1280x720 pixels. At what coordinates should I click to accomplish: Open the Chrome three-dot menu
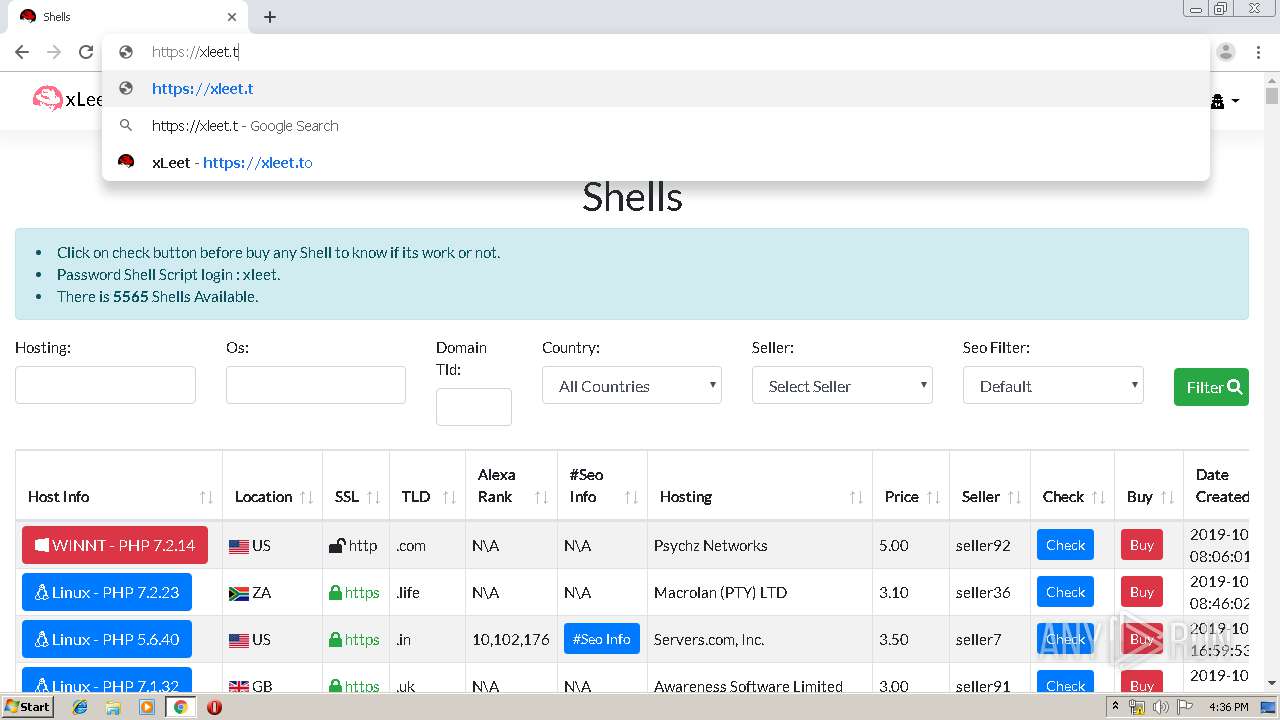[1258, 52]
